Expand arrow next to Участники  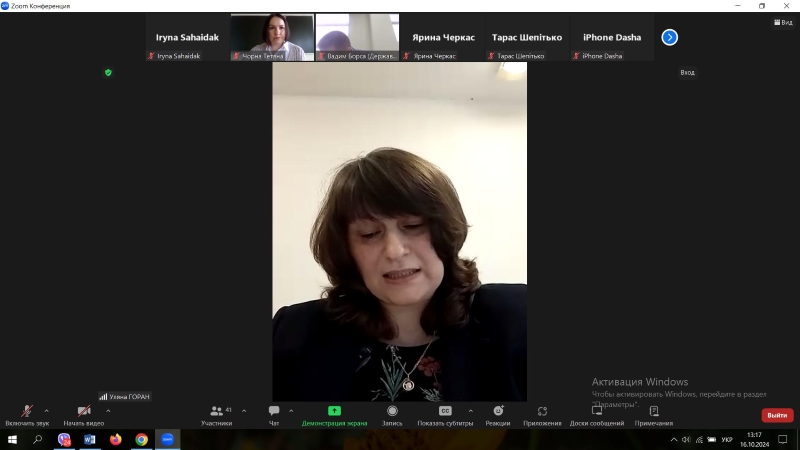pos(244,411)
